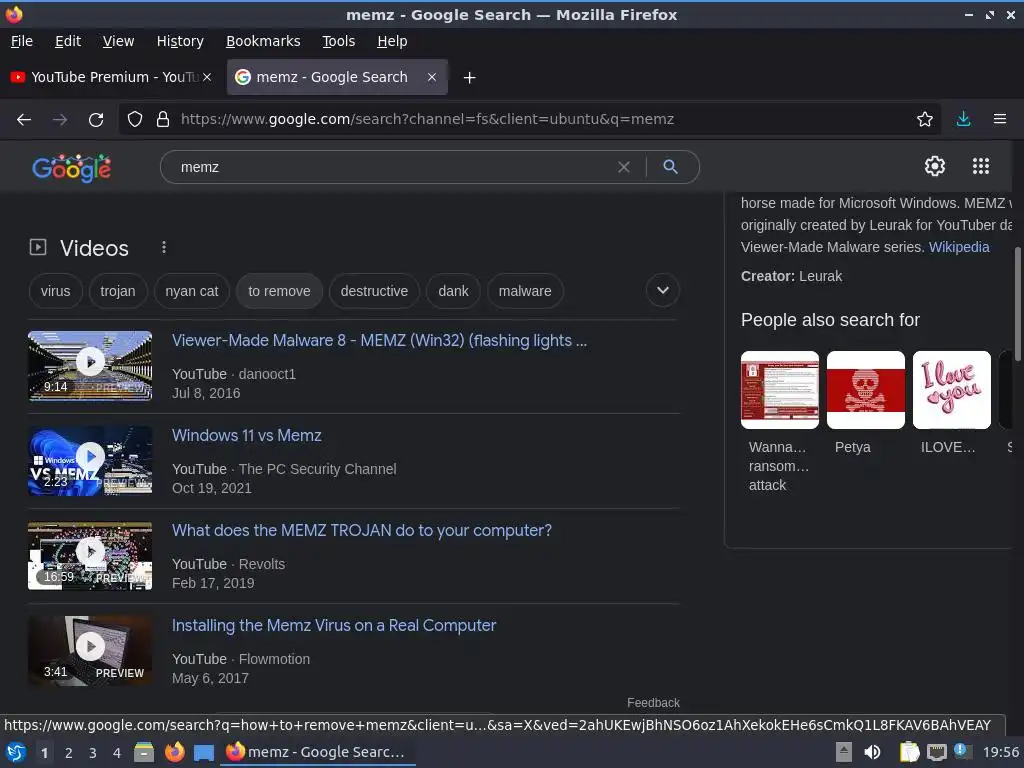Open Installing the Memz Virus video link
The width and height of the screenshot is (1024, 768).
(334, 626)
